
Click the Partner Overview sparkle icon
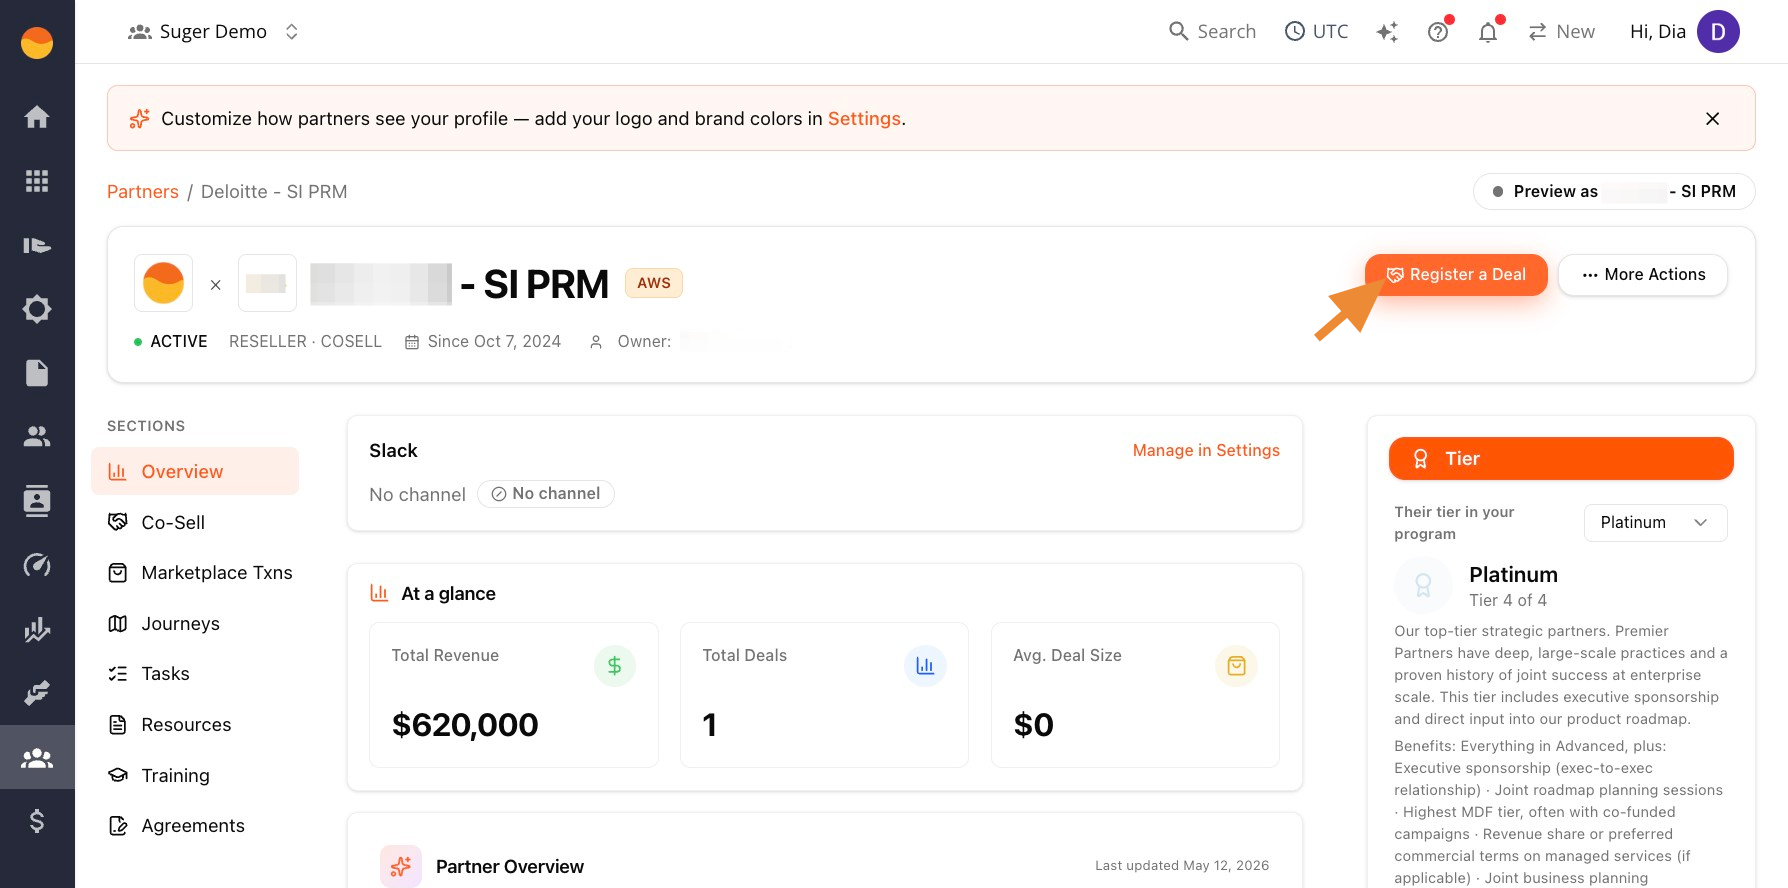[x=401, y=867]
